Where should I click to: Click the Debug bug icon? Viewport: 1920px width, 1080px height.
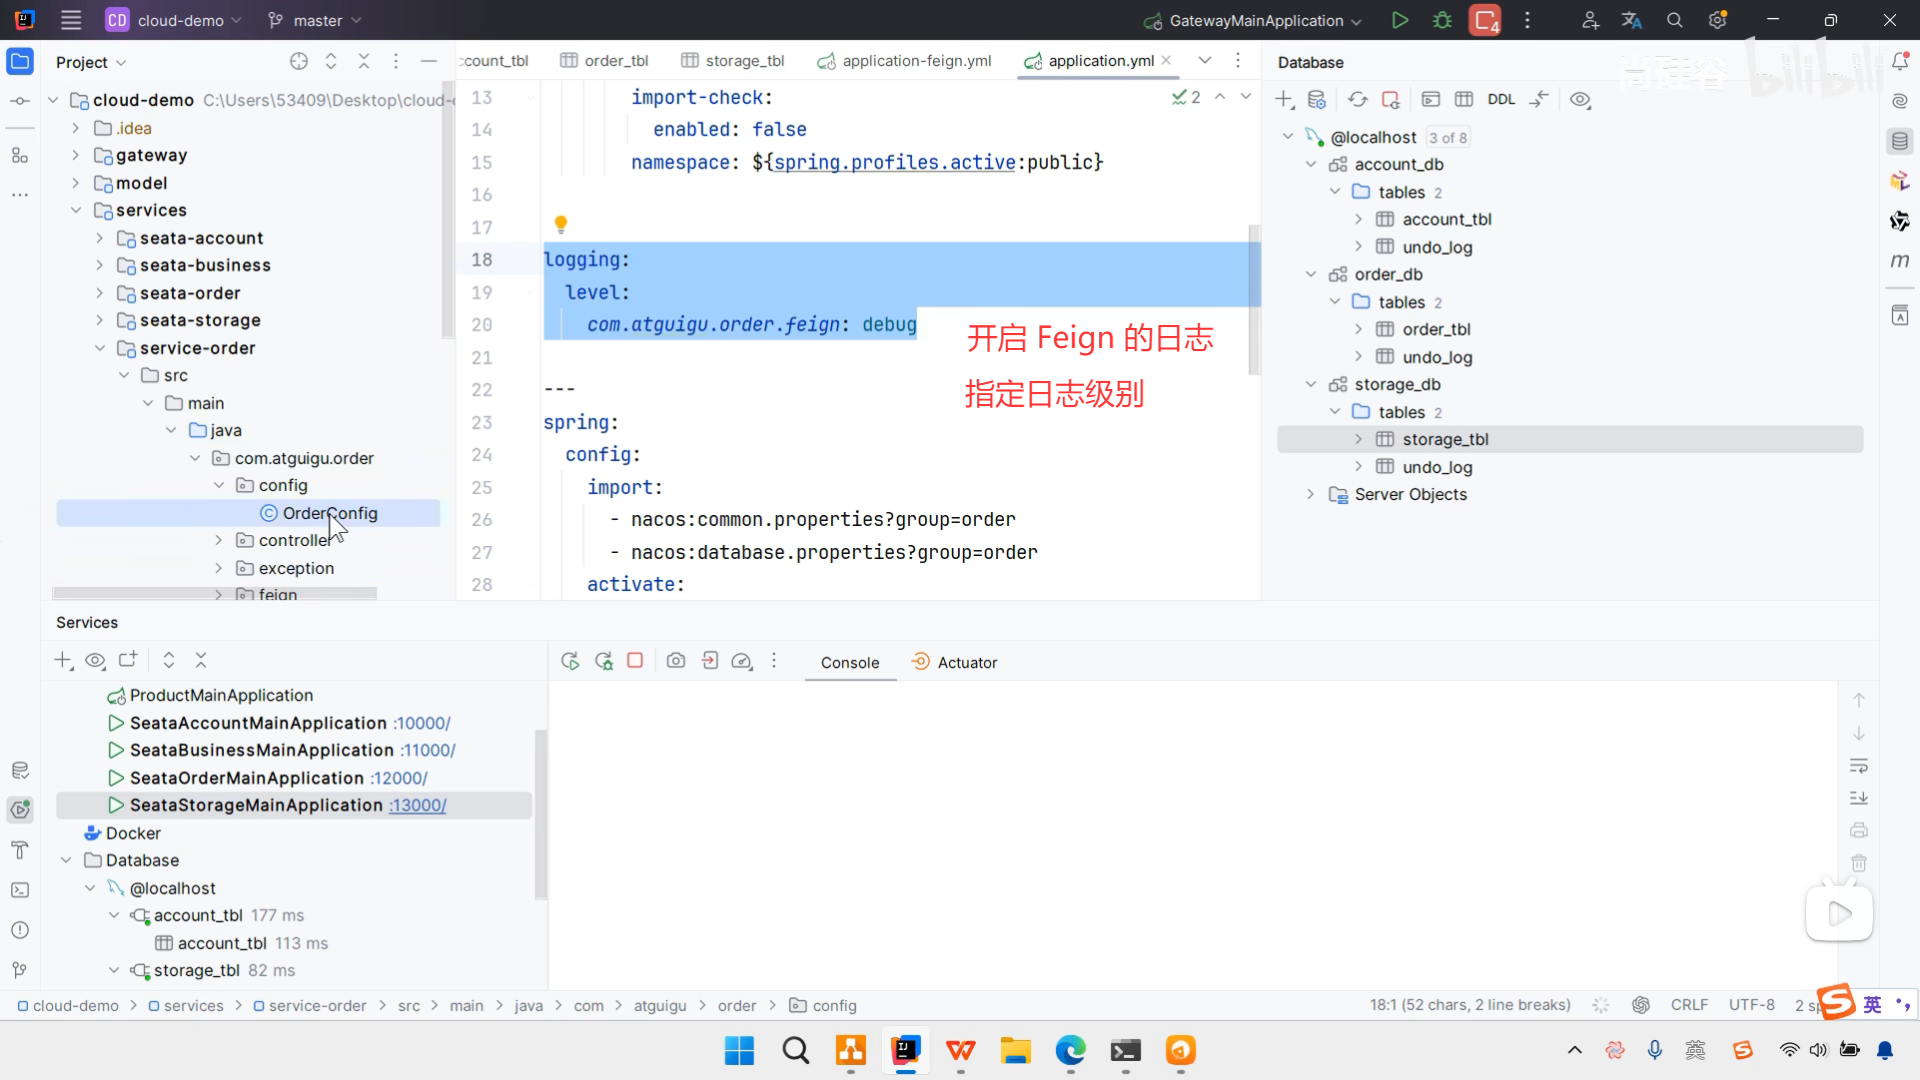coord(1442,20)
